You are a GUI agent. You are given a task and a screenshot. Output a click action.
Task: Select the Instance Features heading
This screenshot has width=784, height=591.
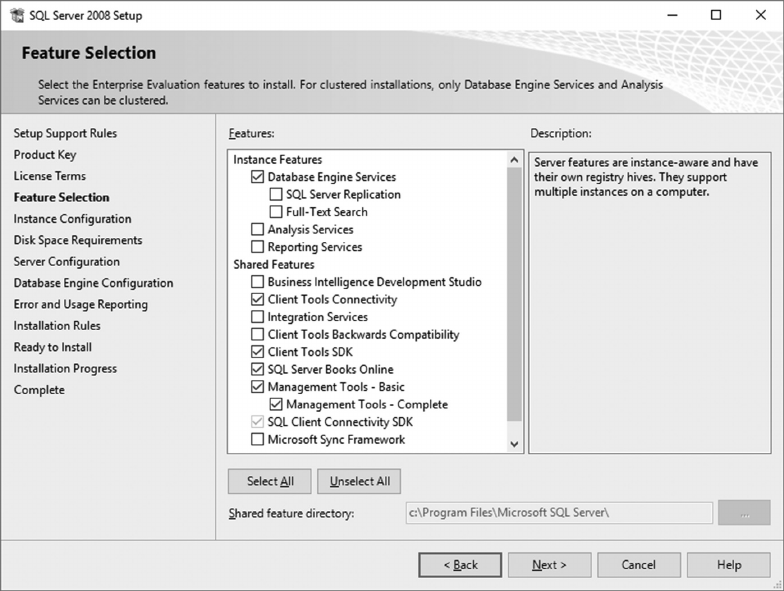[x=278, y=160]
